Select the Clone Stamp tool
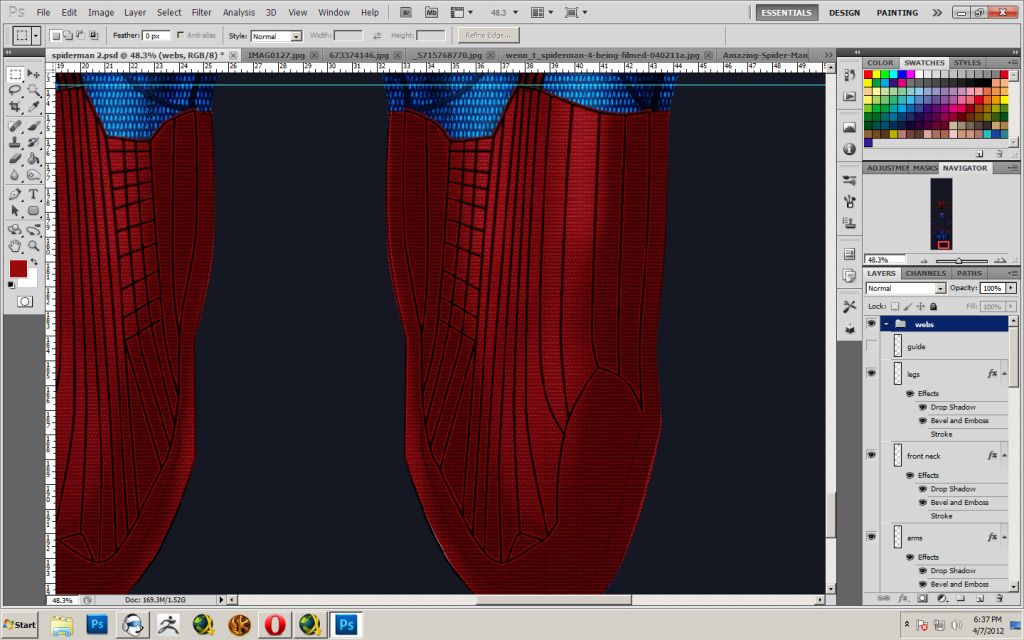Screen dimensions: 1024x640 point(15,142)
